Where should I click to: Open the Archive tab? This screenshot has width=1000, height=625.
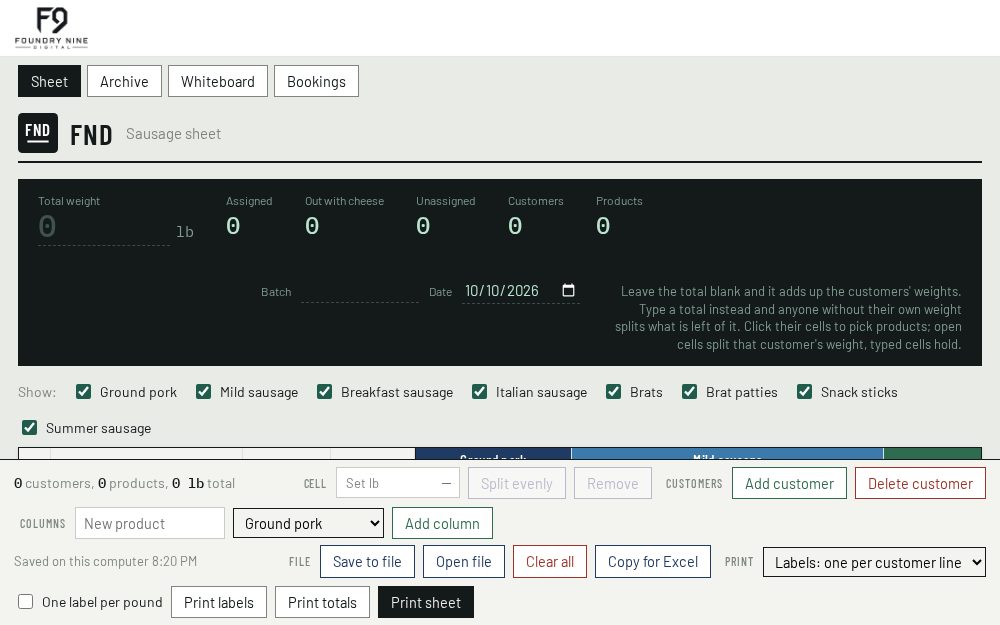pos(124,81)
